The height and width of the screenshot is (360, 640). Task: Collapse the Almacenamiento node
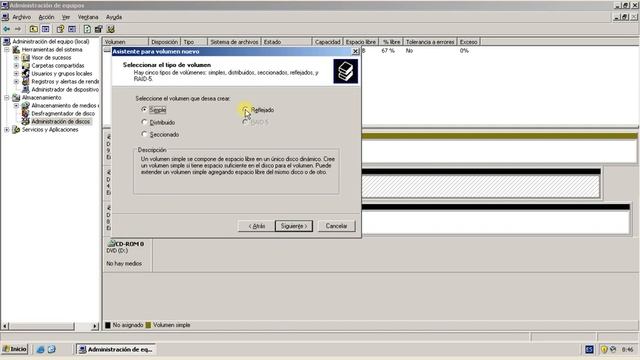click(7, 98)
